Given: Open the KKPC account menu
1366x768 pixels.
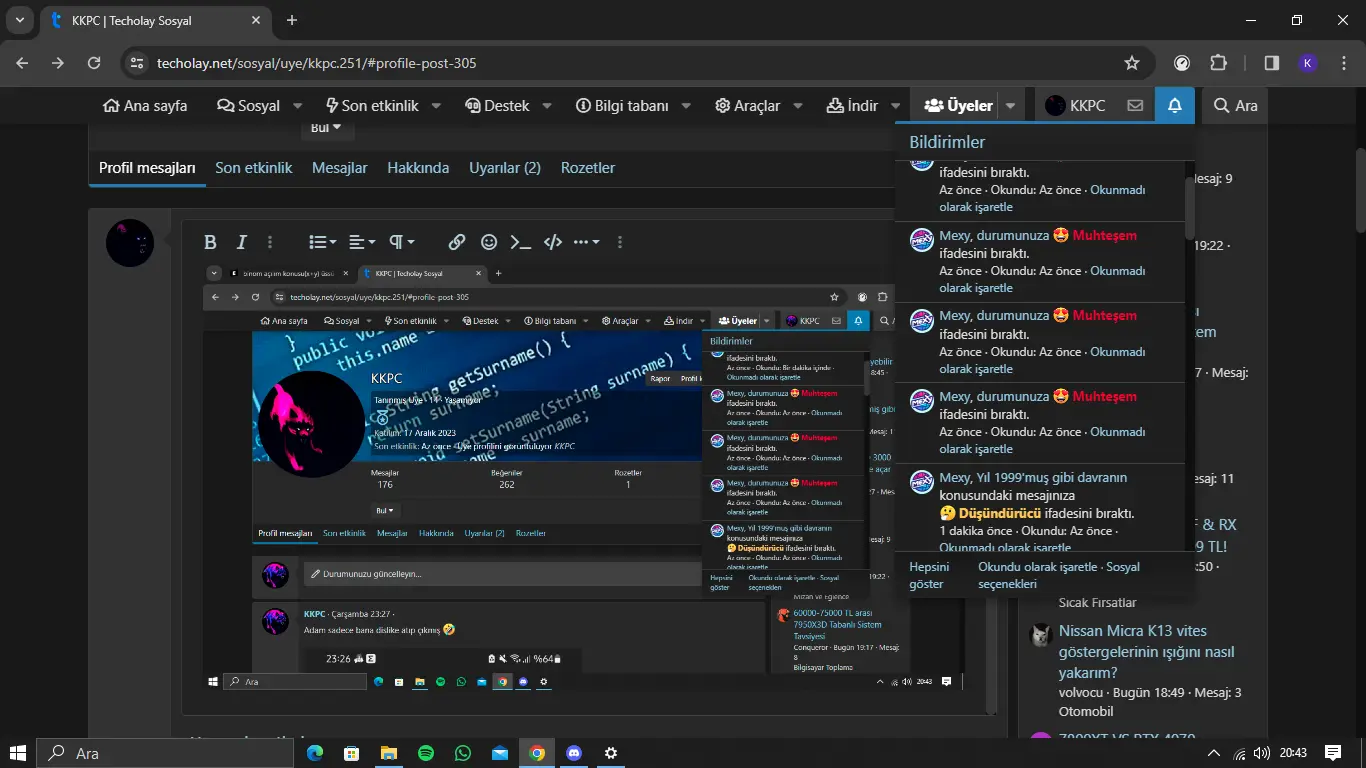Looking at the screenshot, I should 1076,105.
